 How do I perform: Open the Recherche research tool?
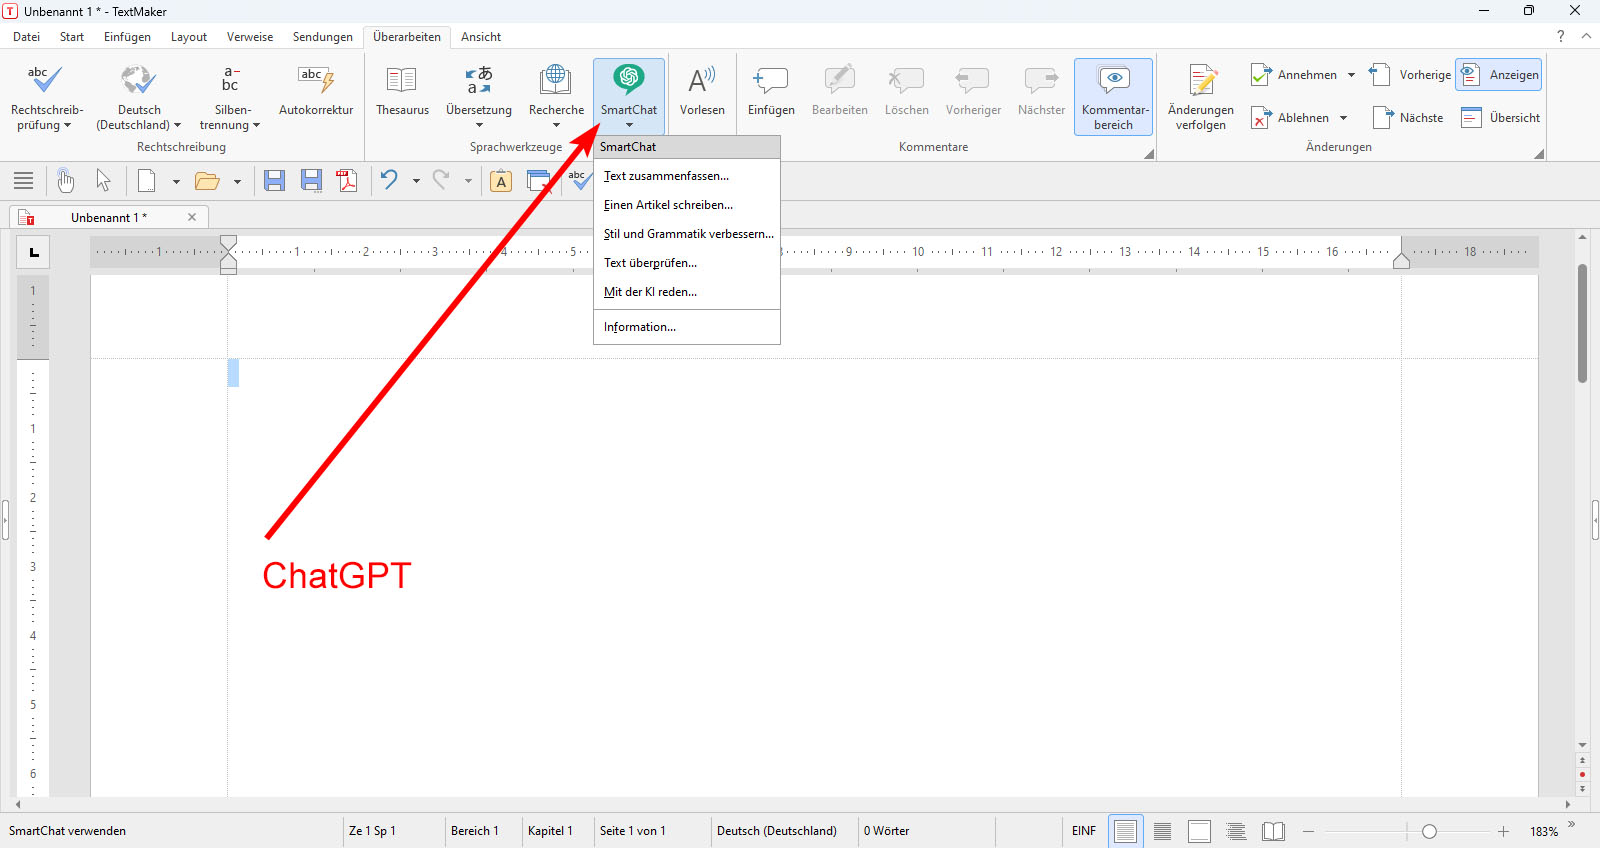556,82
